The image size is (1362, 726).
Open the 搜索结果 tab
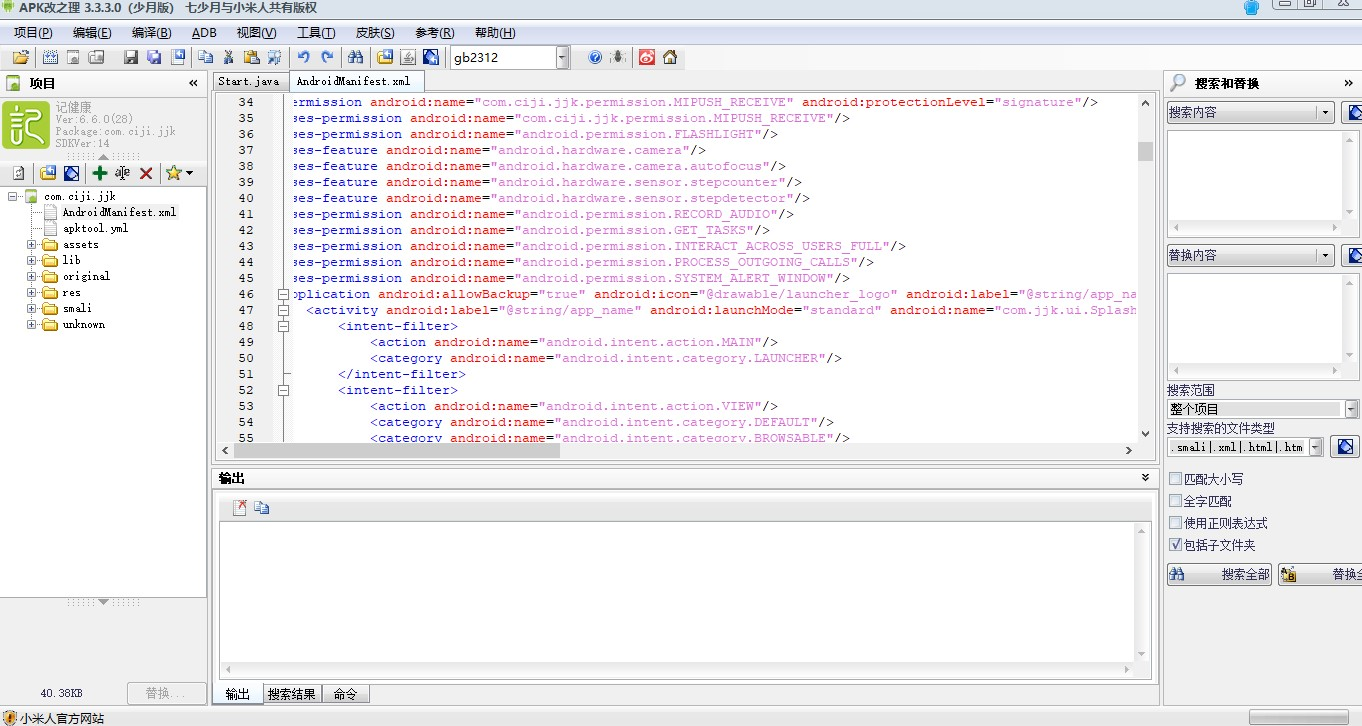tap(292, 694)
